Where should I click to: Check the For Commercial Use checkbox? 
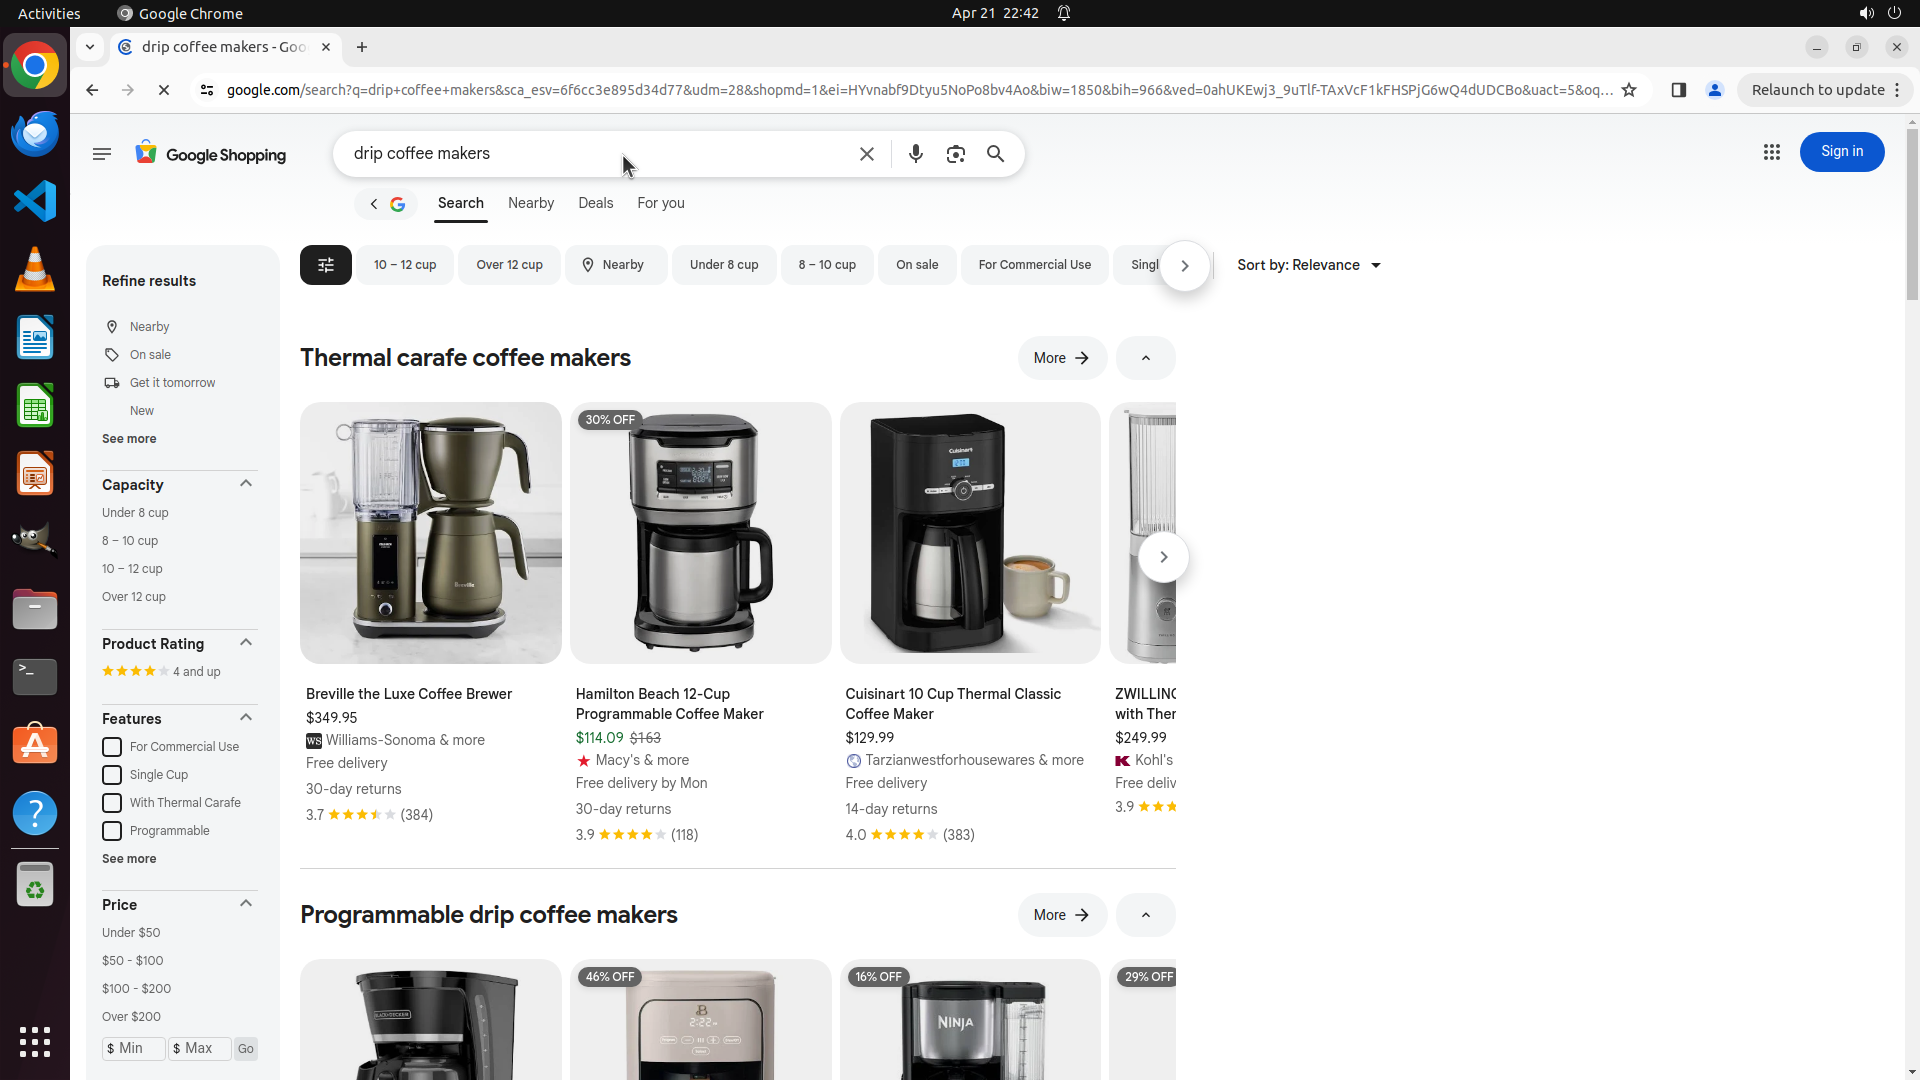[112, 747]
